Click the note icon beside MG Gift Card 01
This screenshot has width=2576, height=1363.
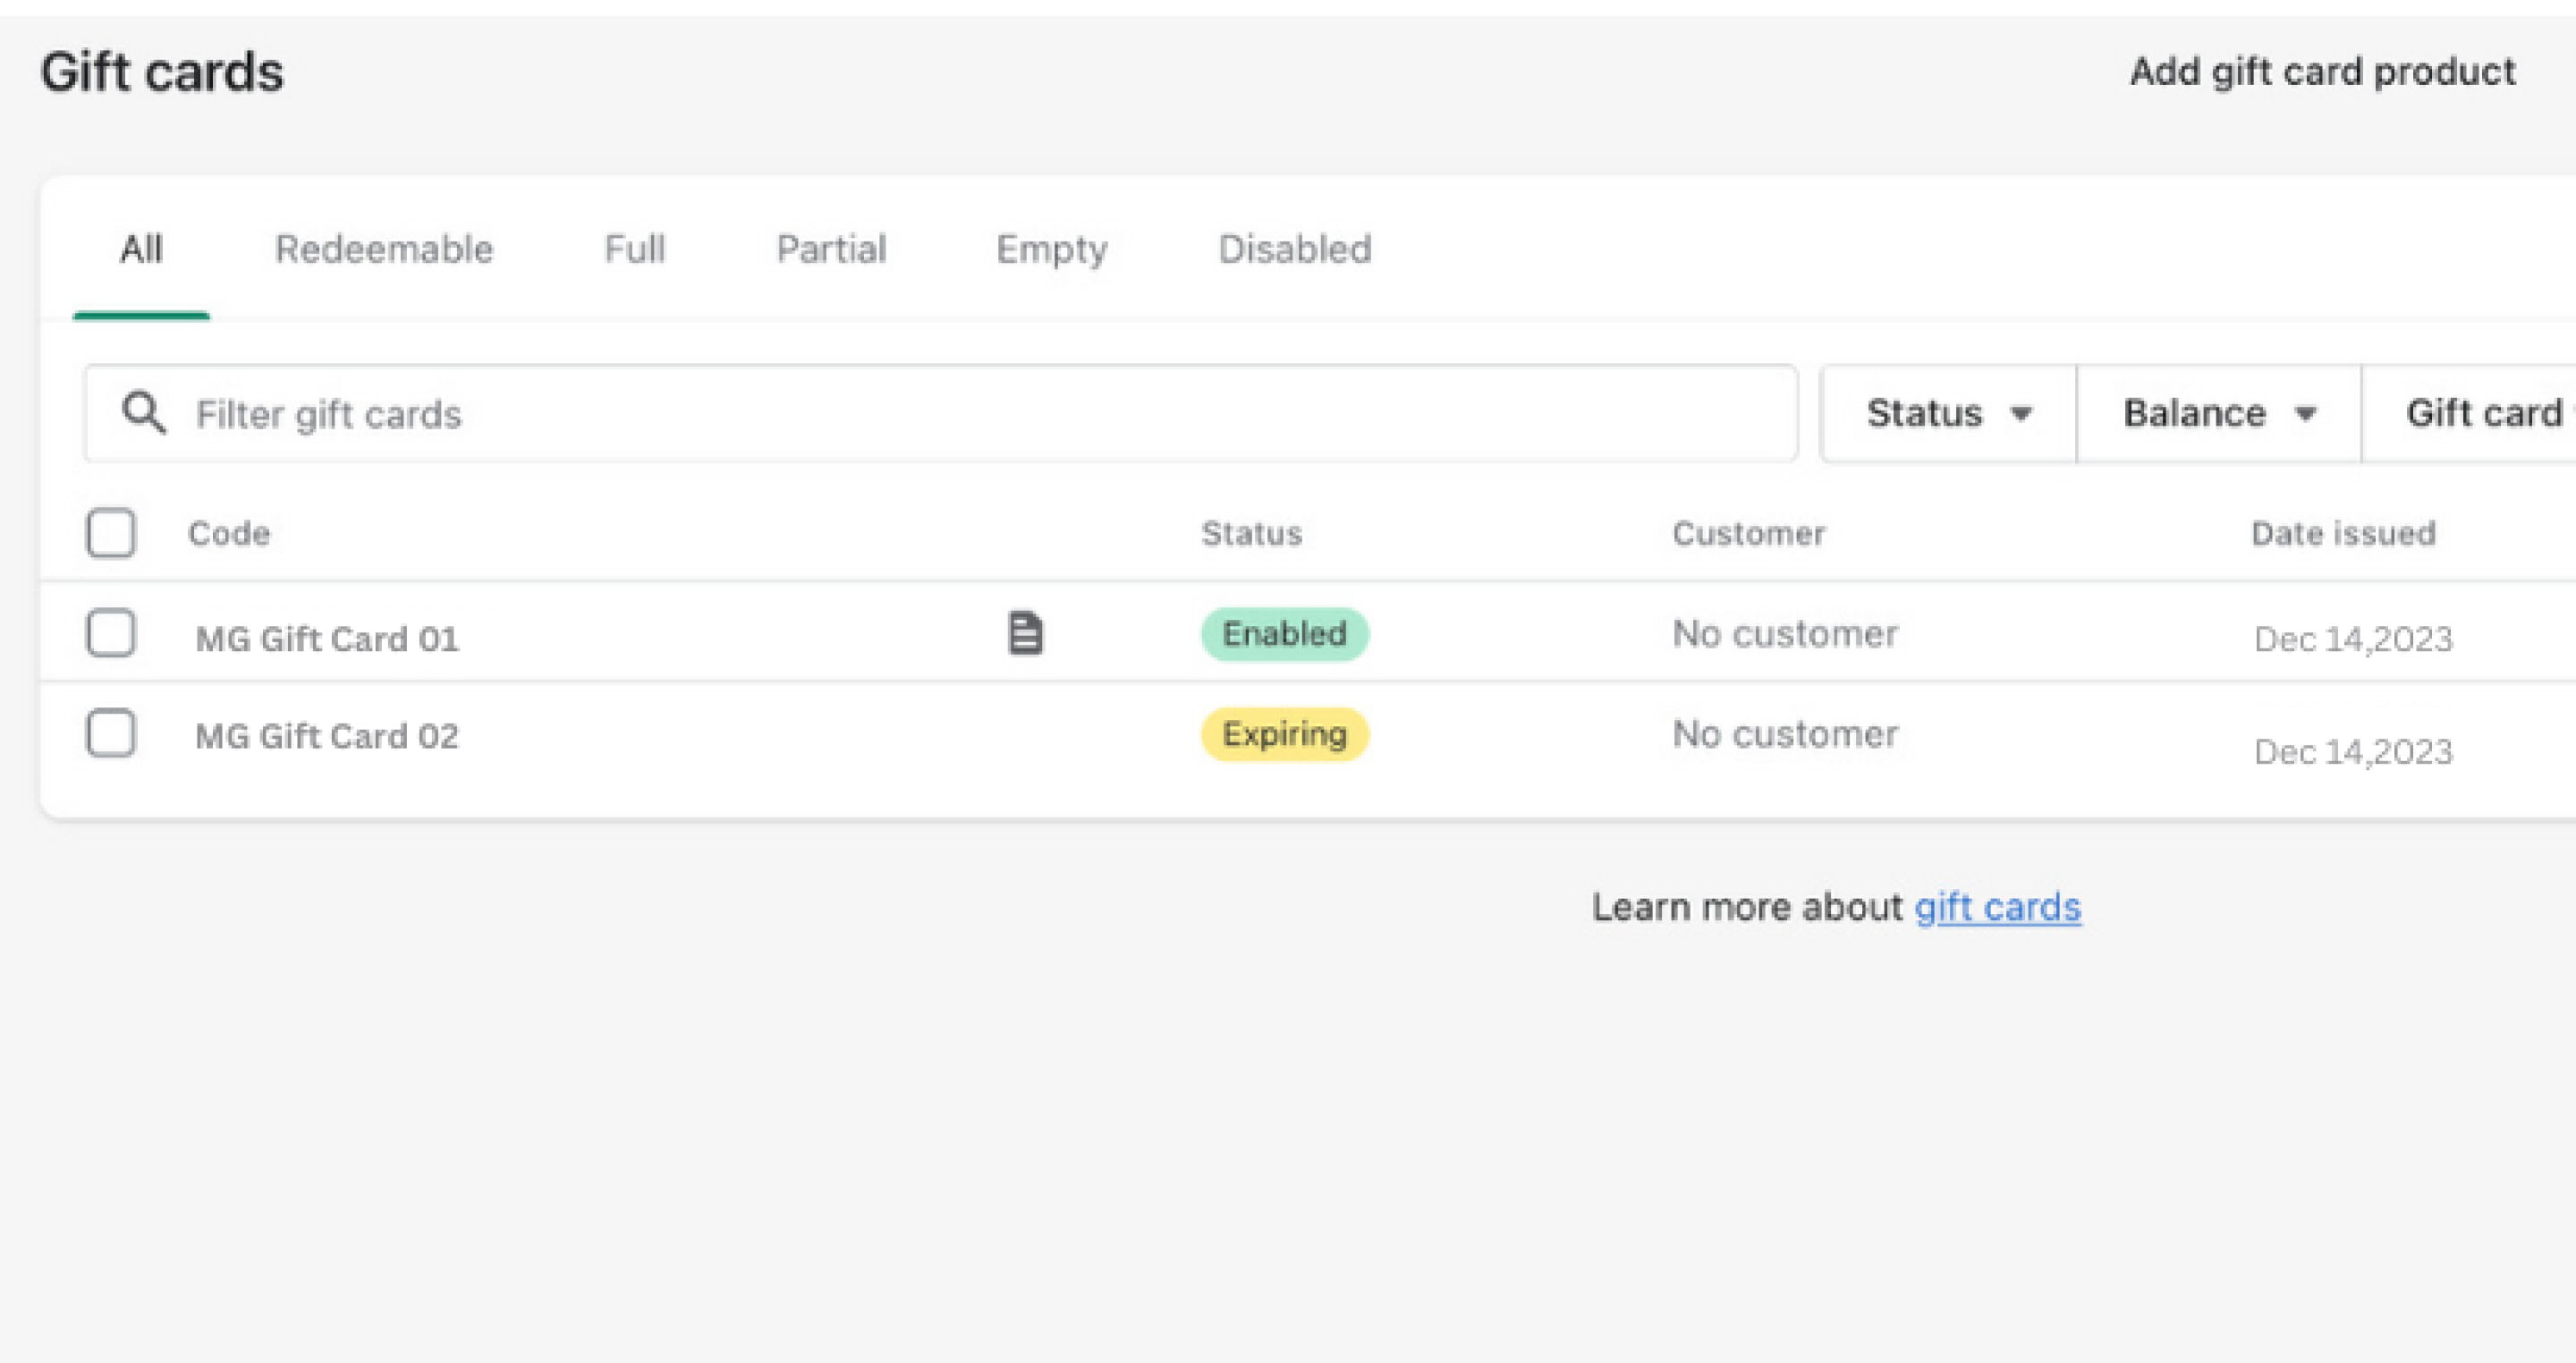point(1025,633)
